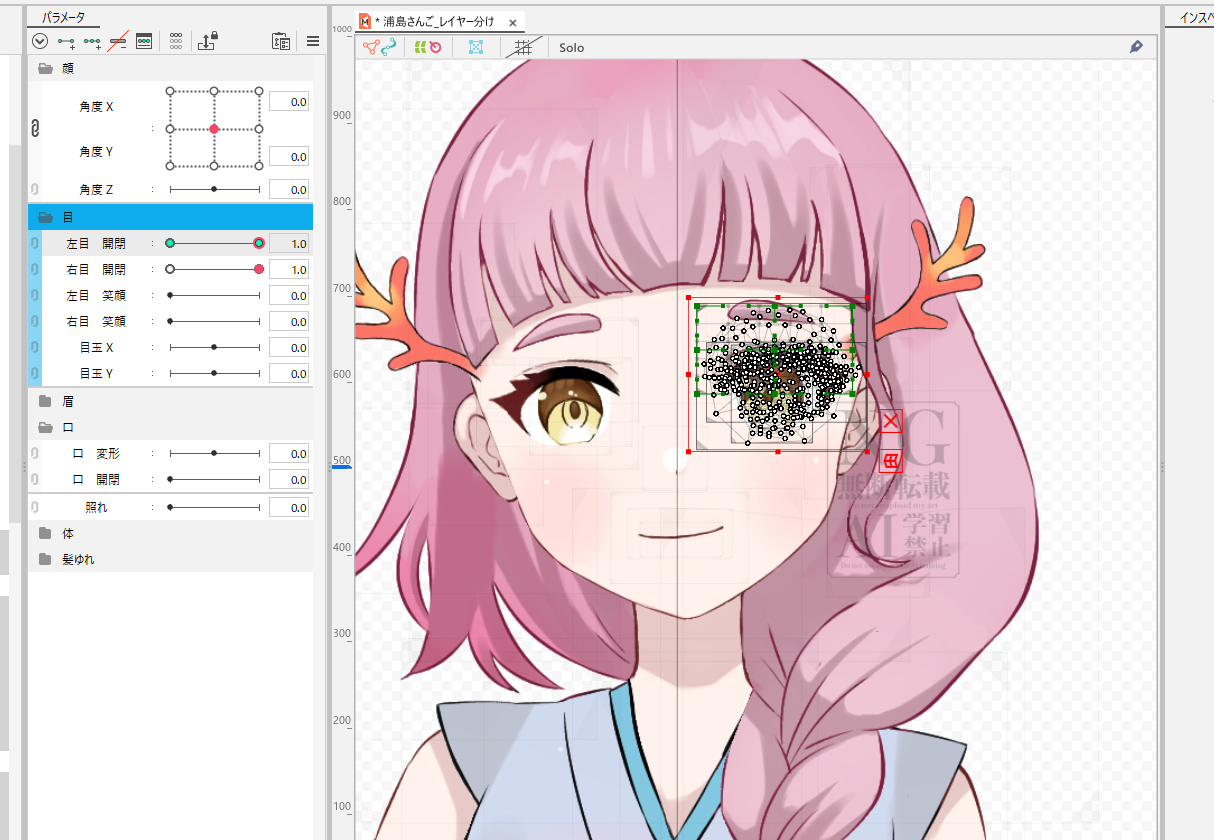
Task: Click the collapse-all chevron button in Parameters panel
Action: point(40,41)
